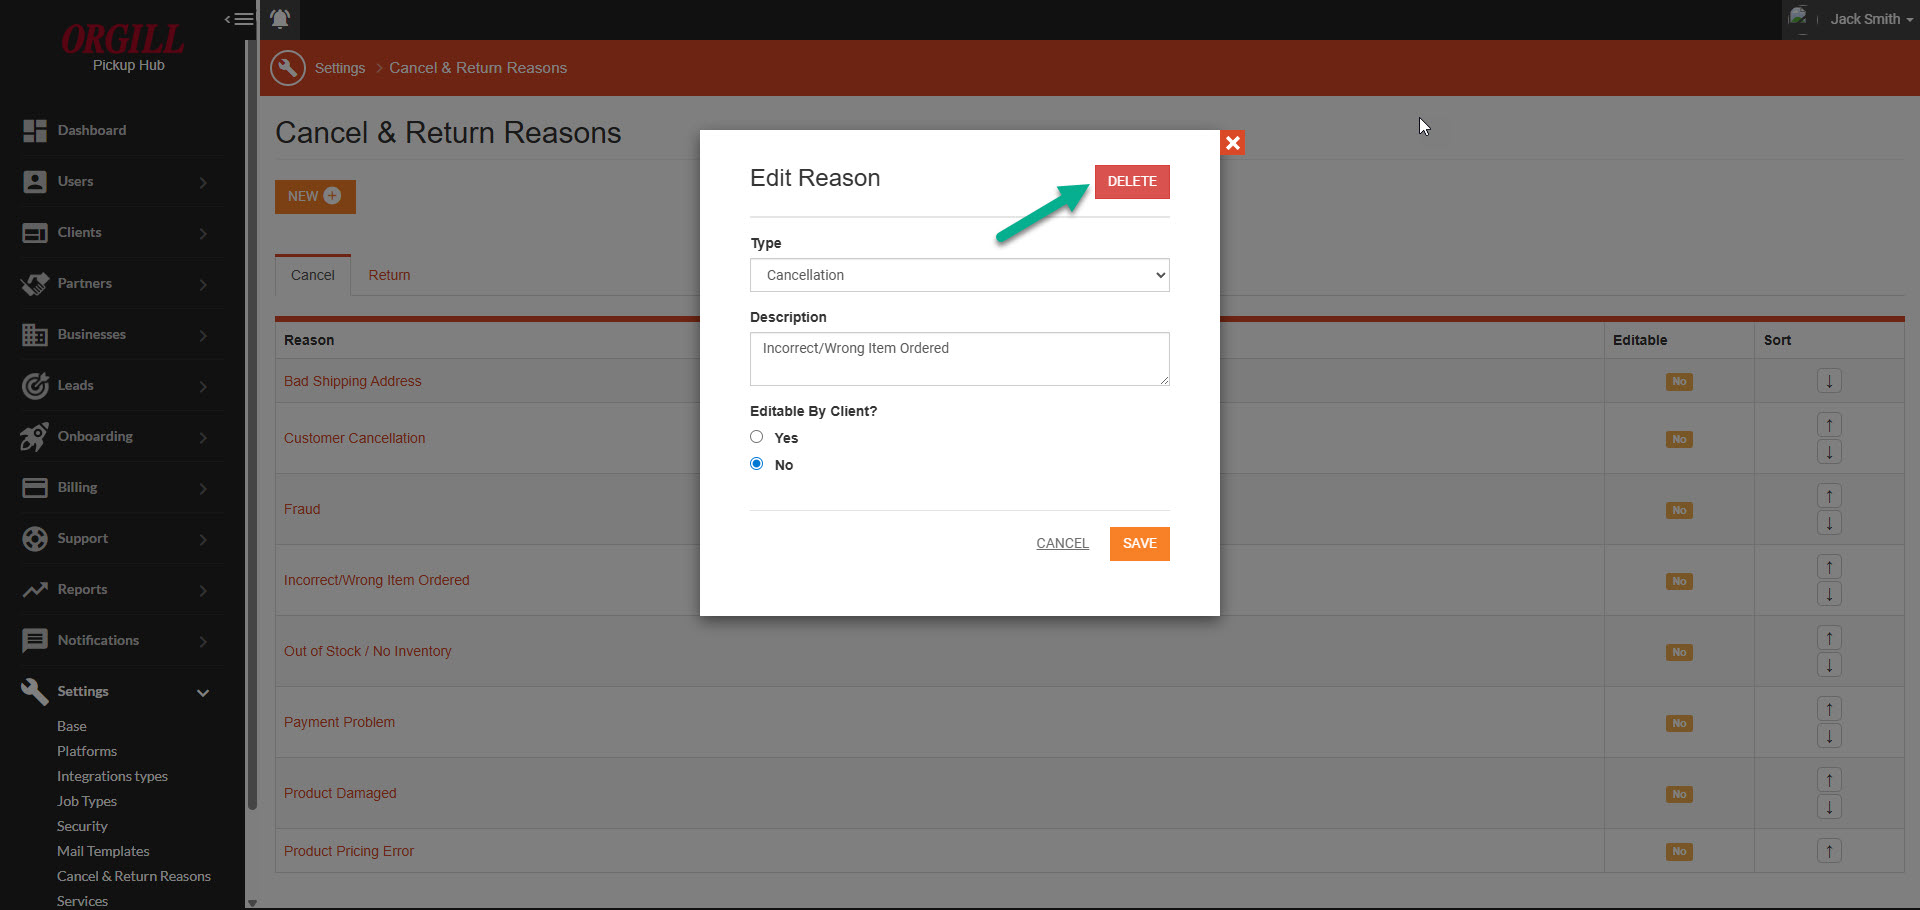Click the Billing card icon
Image resolution: width=1920 pixels, height=910 pixels.
[35, 487]
